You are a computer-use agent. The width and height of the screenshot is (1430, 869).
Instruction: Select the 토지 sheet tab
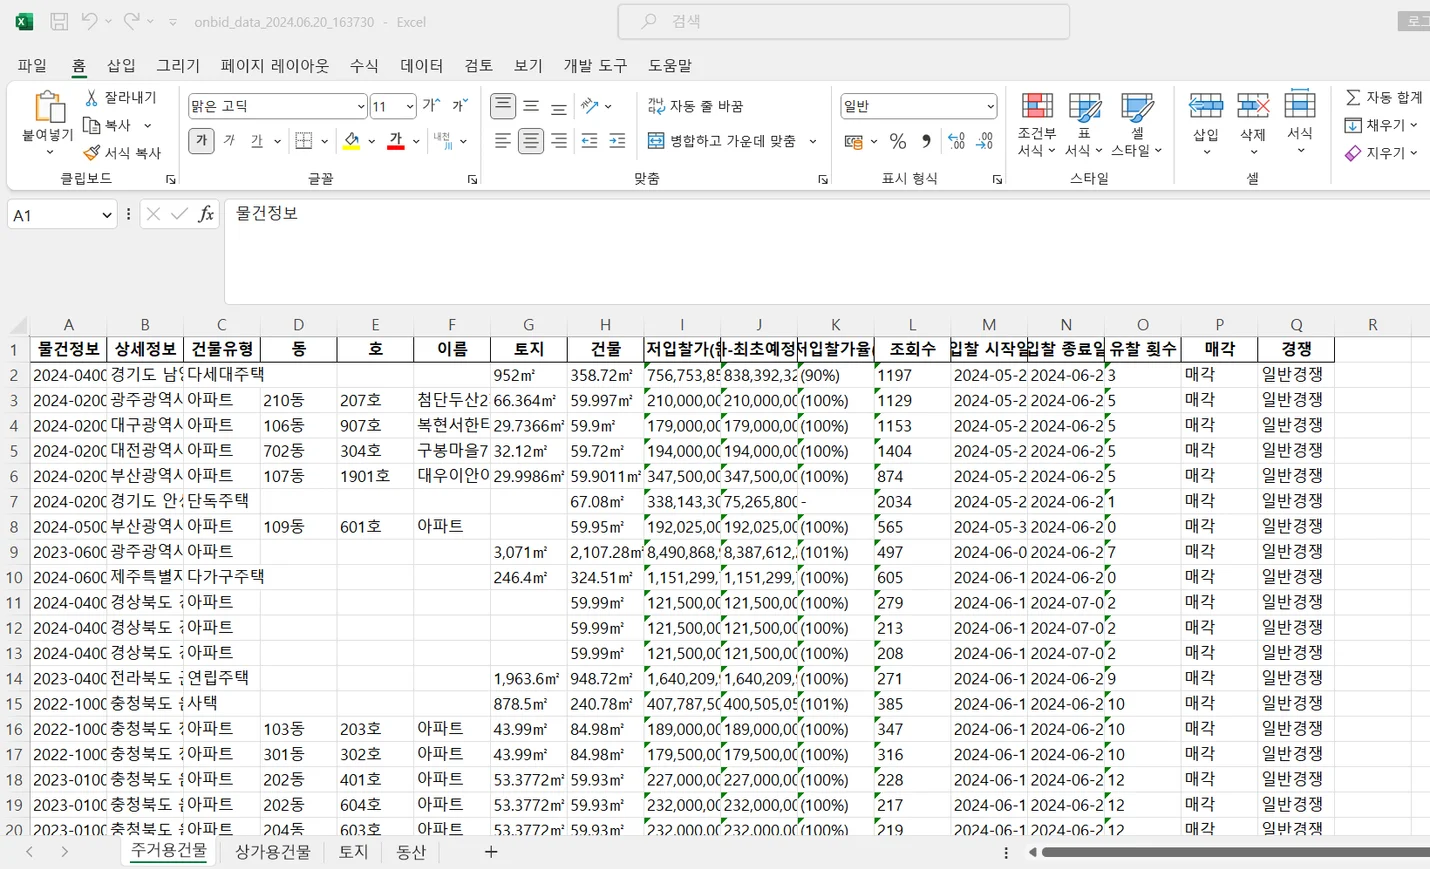[354, 852]
